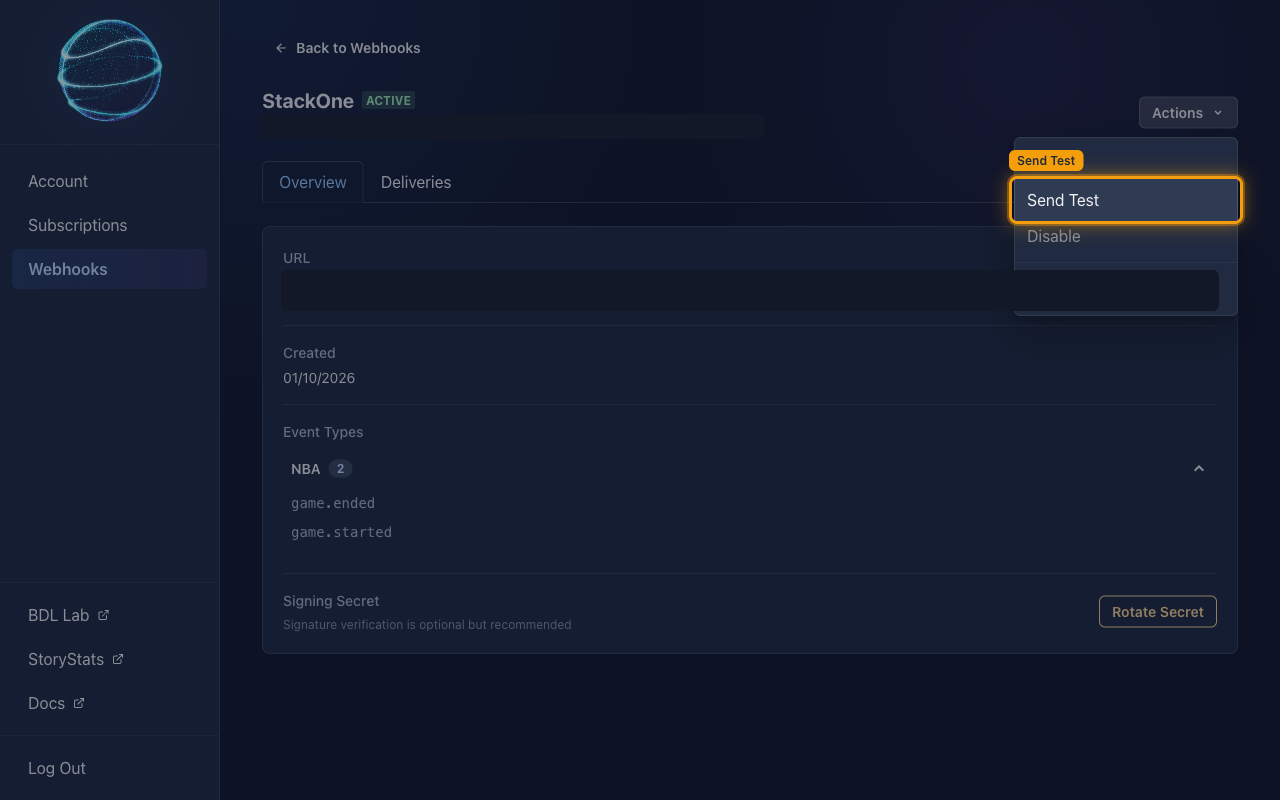Open Subscriptions in the sidebar

pos(109,225)
